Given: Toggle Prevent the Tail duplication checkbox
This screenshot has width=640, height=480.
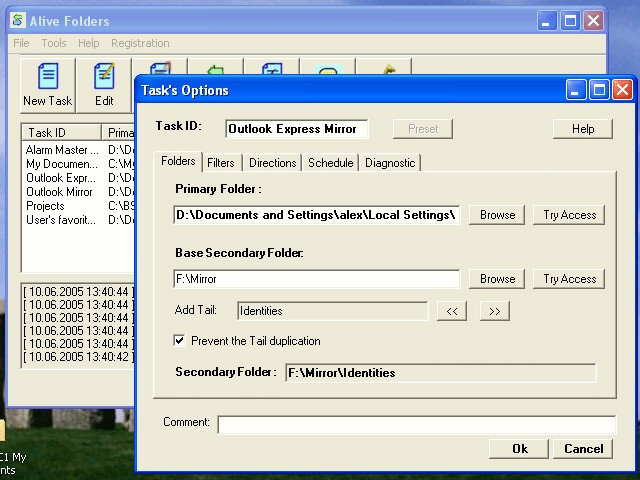Looking at the screenshot, I should tap(179, 340).
